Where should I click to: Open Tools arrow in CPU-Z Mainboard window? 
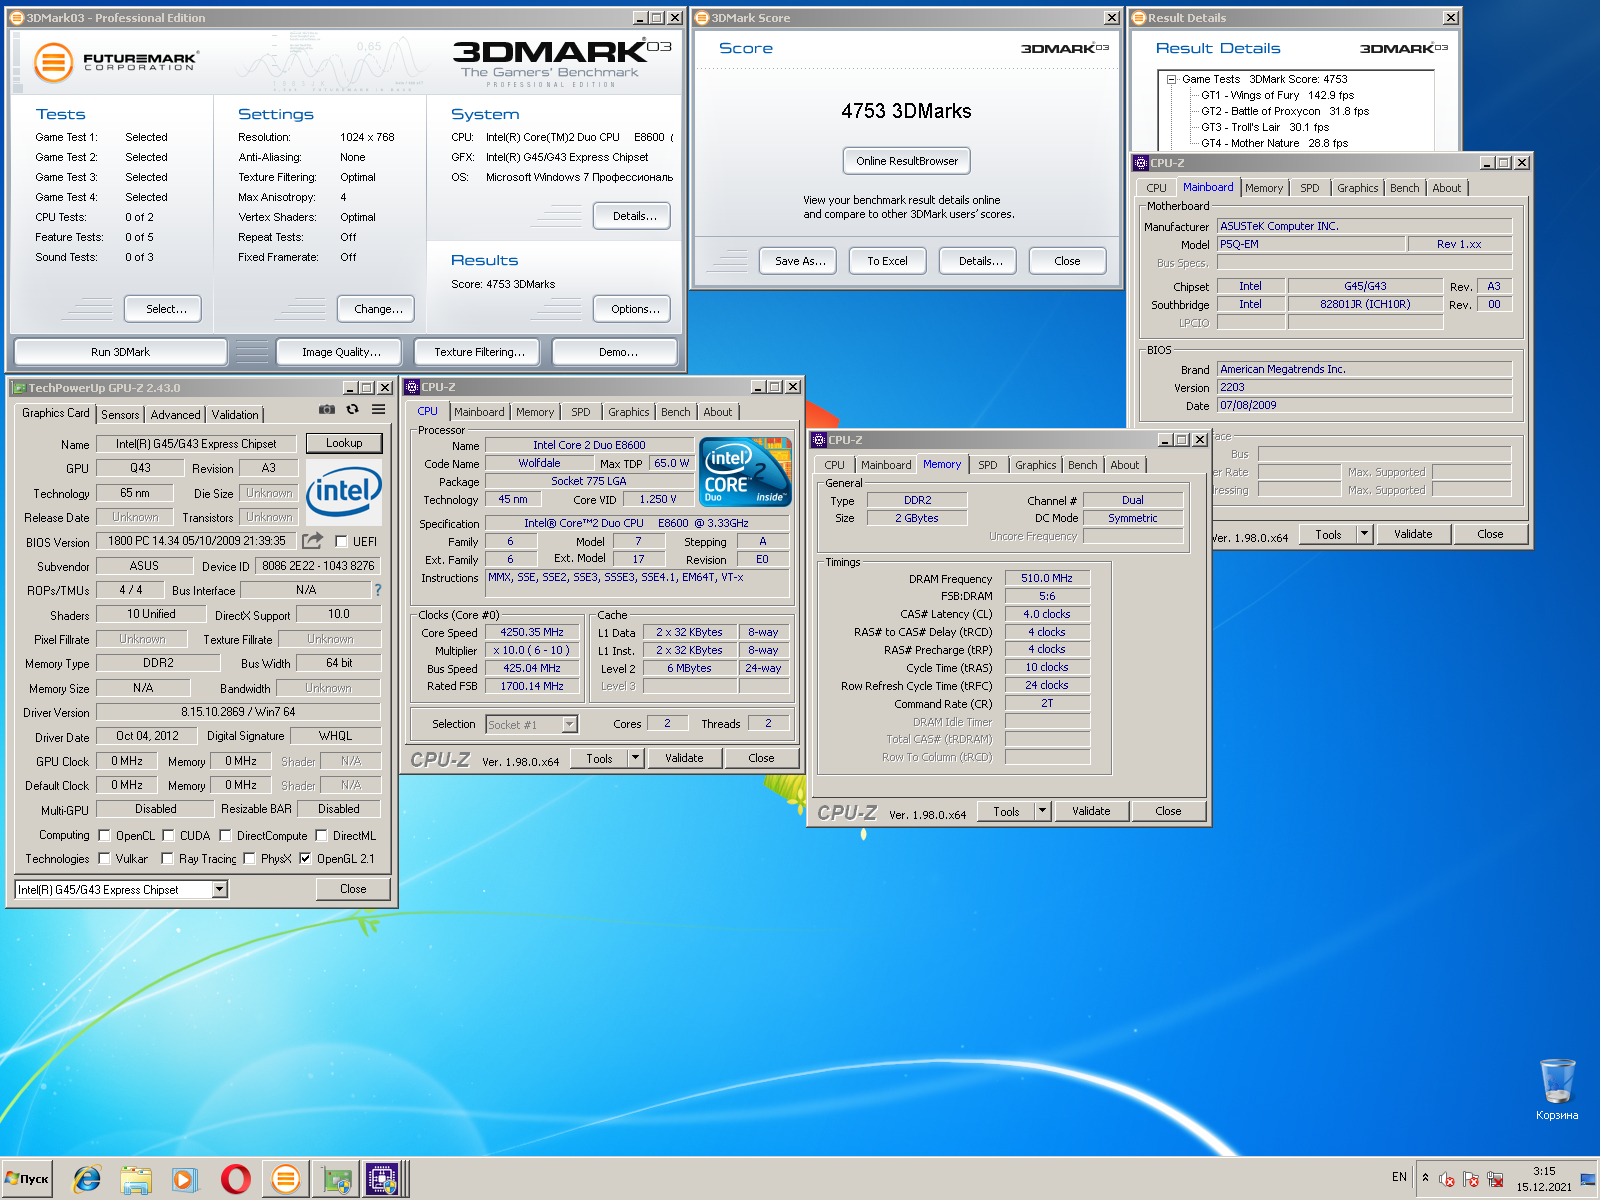coord(1364,534)
